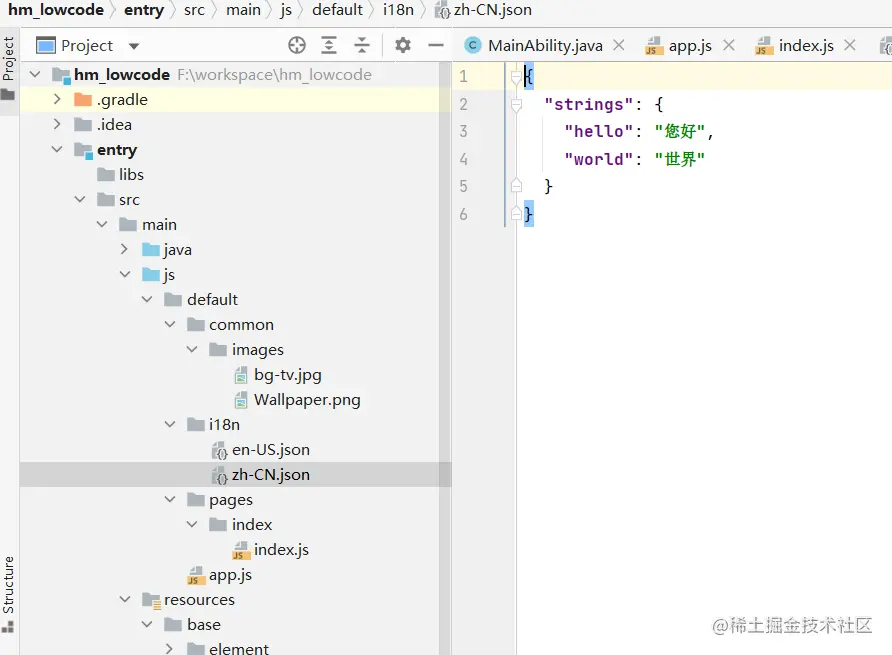This screenshot has height=655, width=892.
Task: Select bg-tv.jpg image file
Action: pyautogui.click(x=287, y=374)
